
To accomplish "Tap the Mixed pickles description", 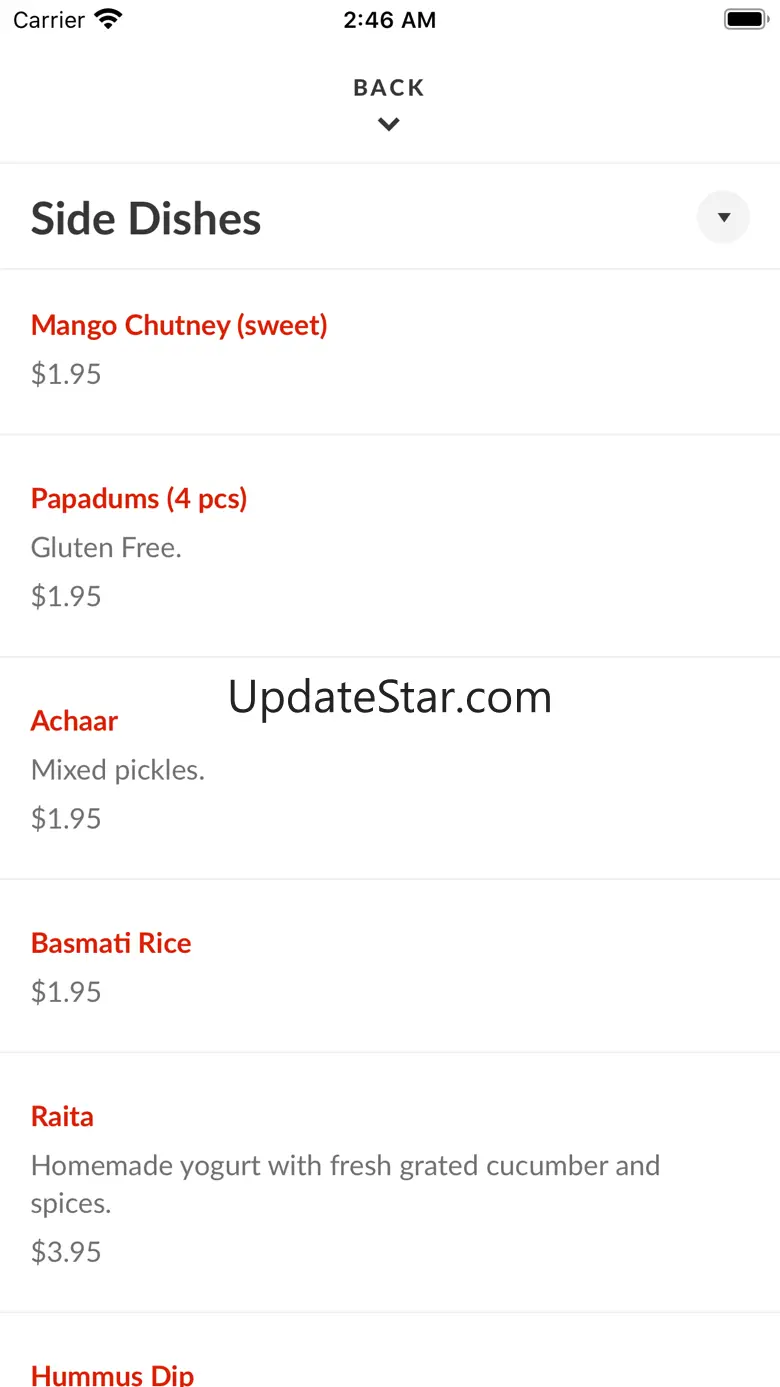I will [118, 770].
